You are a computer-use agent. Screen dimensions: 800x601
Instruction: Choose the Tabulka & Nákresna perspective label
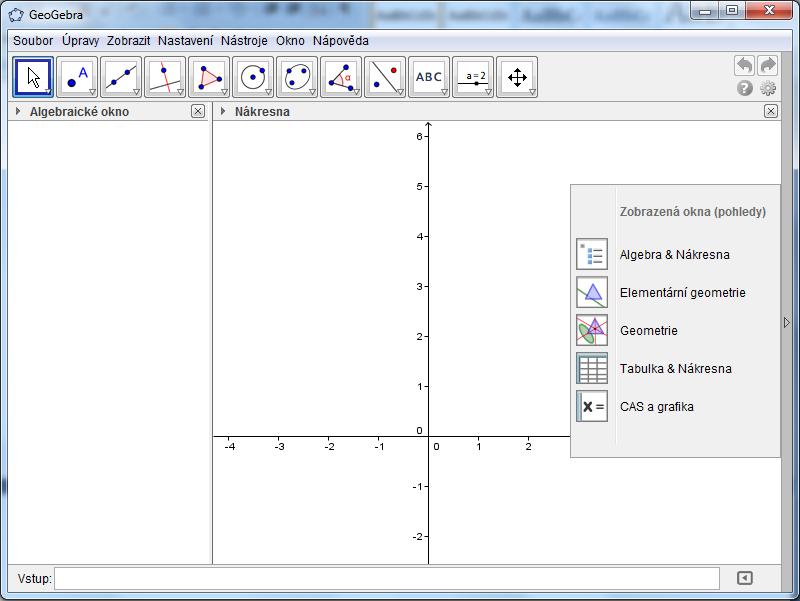coord(676,368)
